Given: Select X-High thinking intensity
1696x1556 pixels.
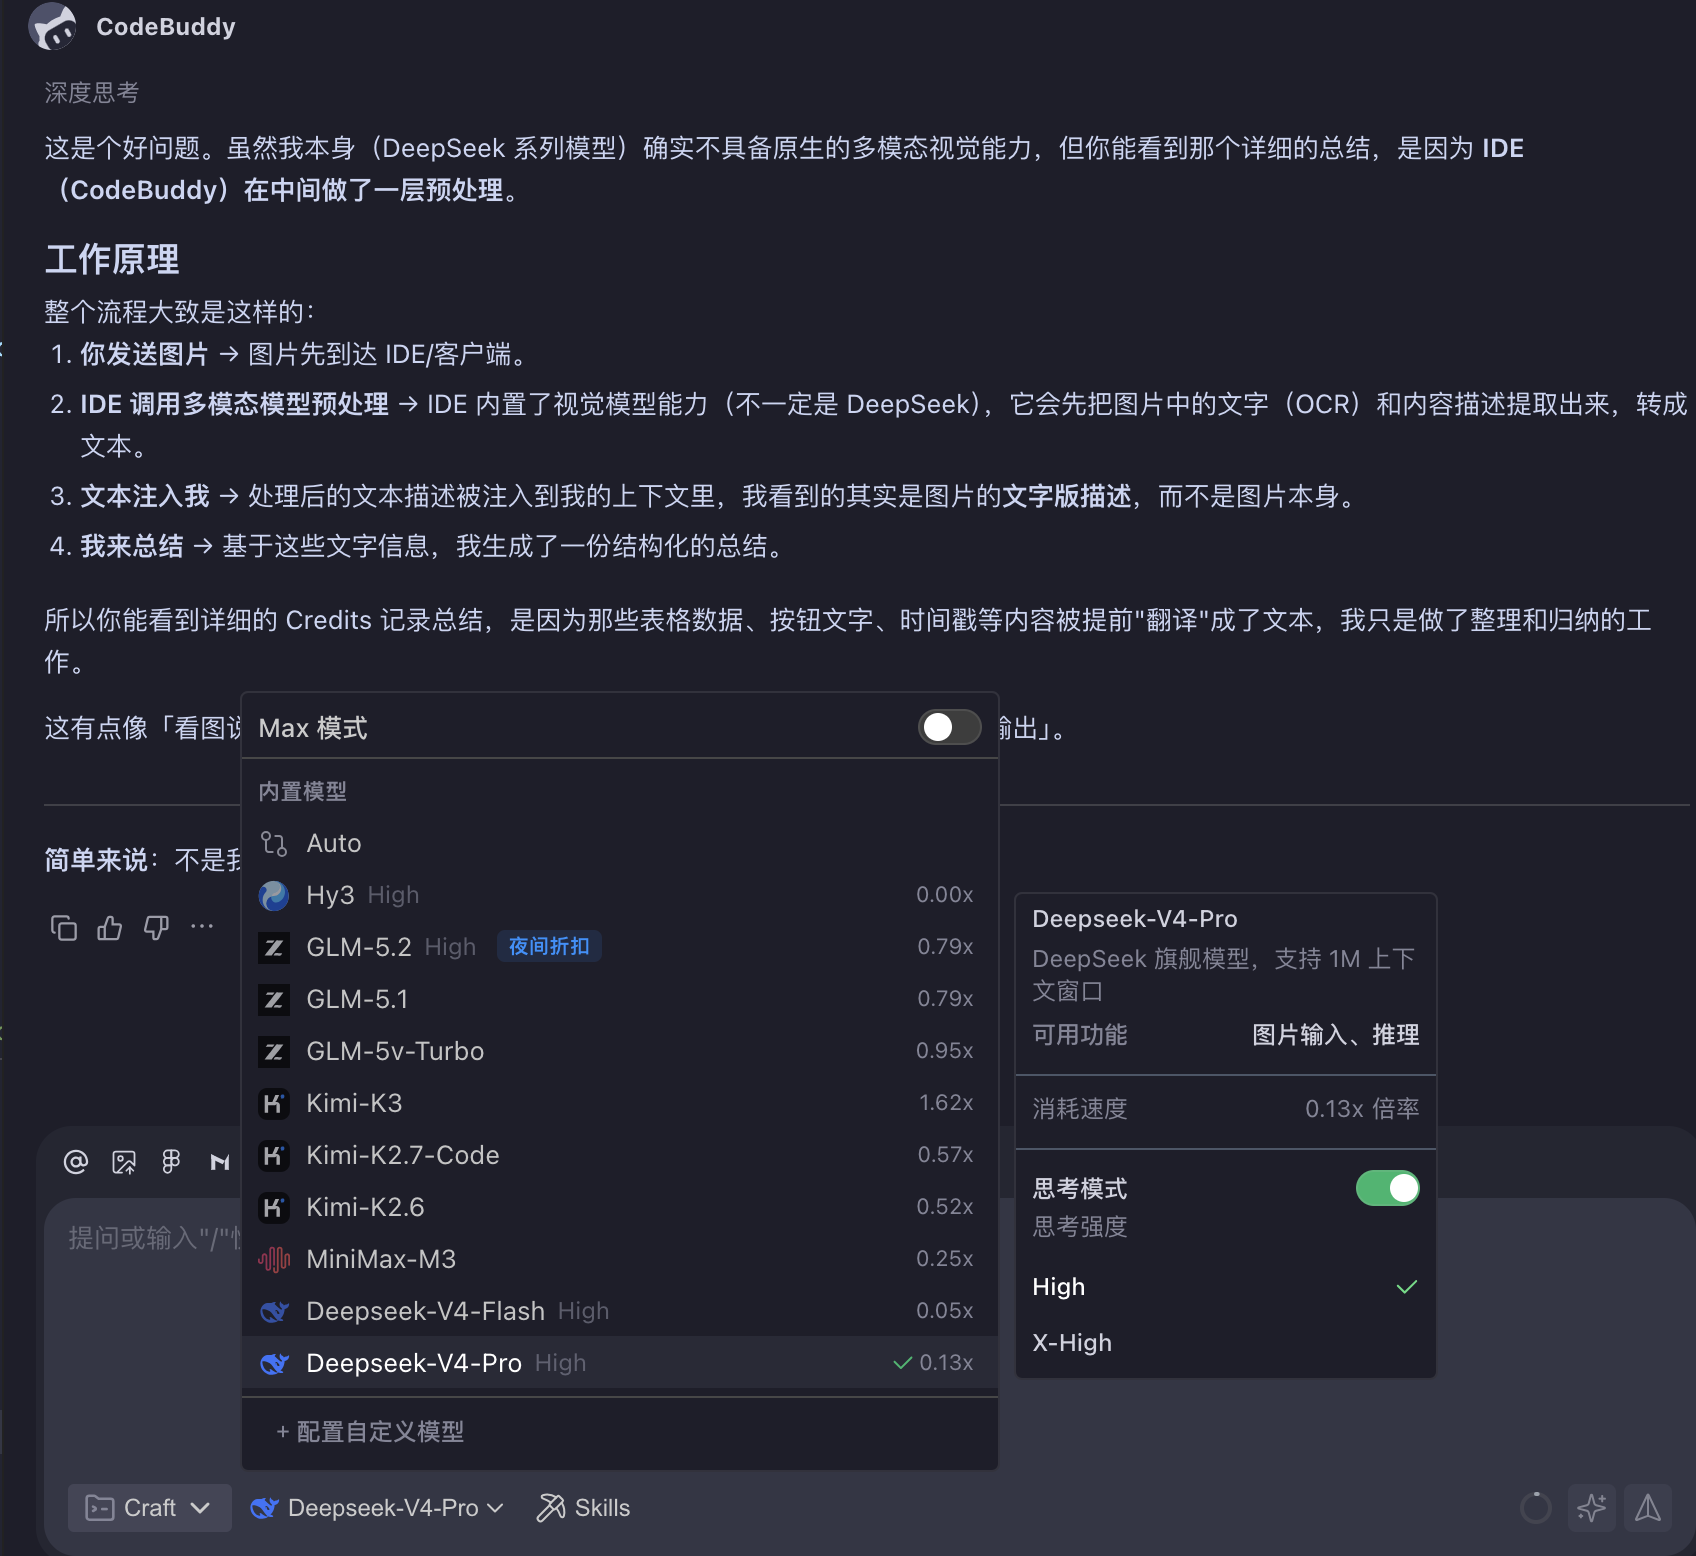Looking at the screenshot, I should point(1226,1343).
